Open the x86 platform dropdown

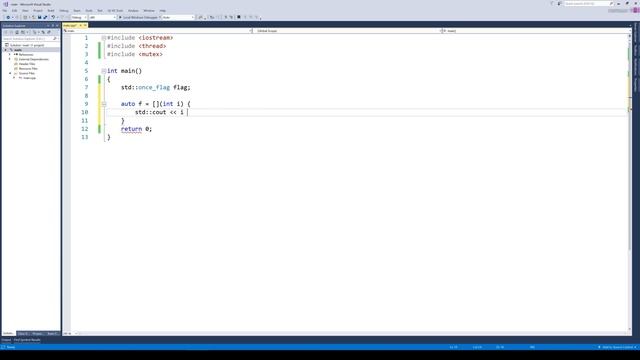(102, 17)
